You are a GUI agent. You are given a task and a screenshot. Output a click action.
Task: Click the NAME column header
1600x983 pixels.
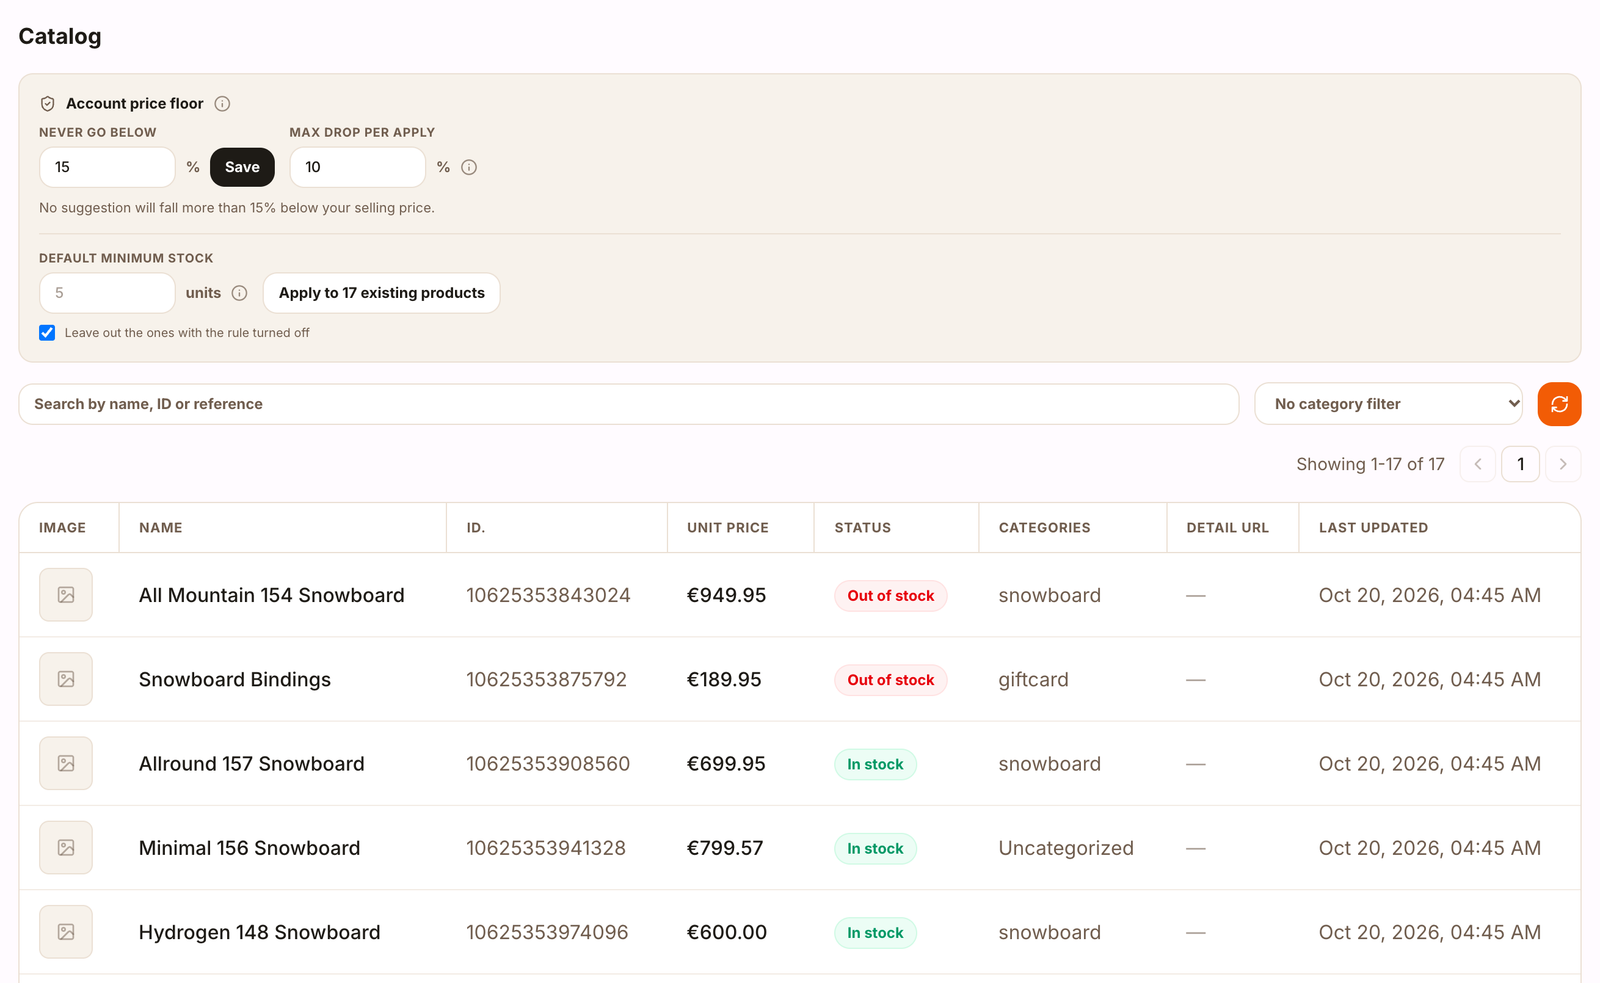click(x=161, y=528)
